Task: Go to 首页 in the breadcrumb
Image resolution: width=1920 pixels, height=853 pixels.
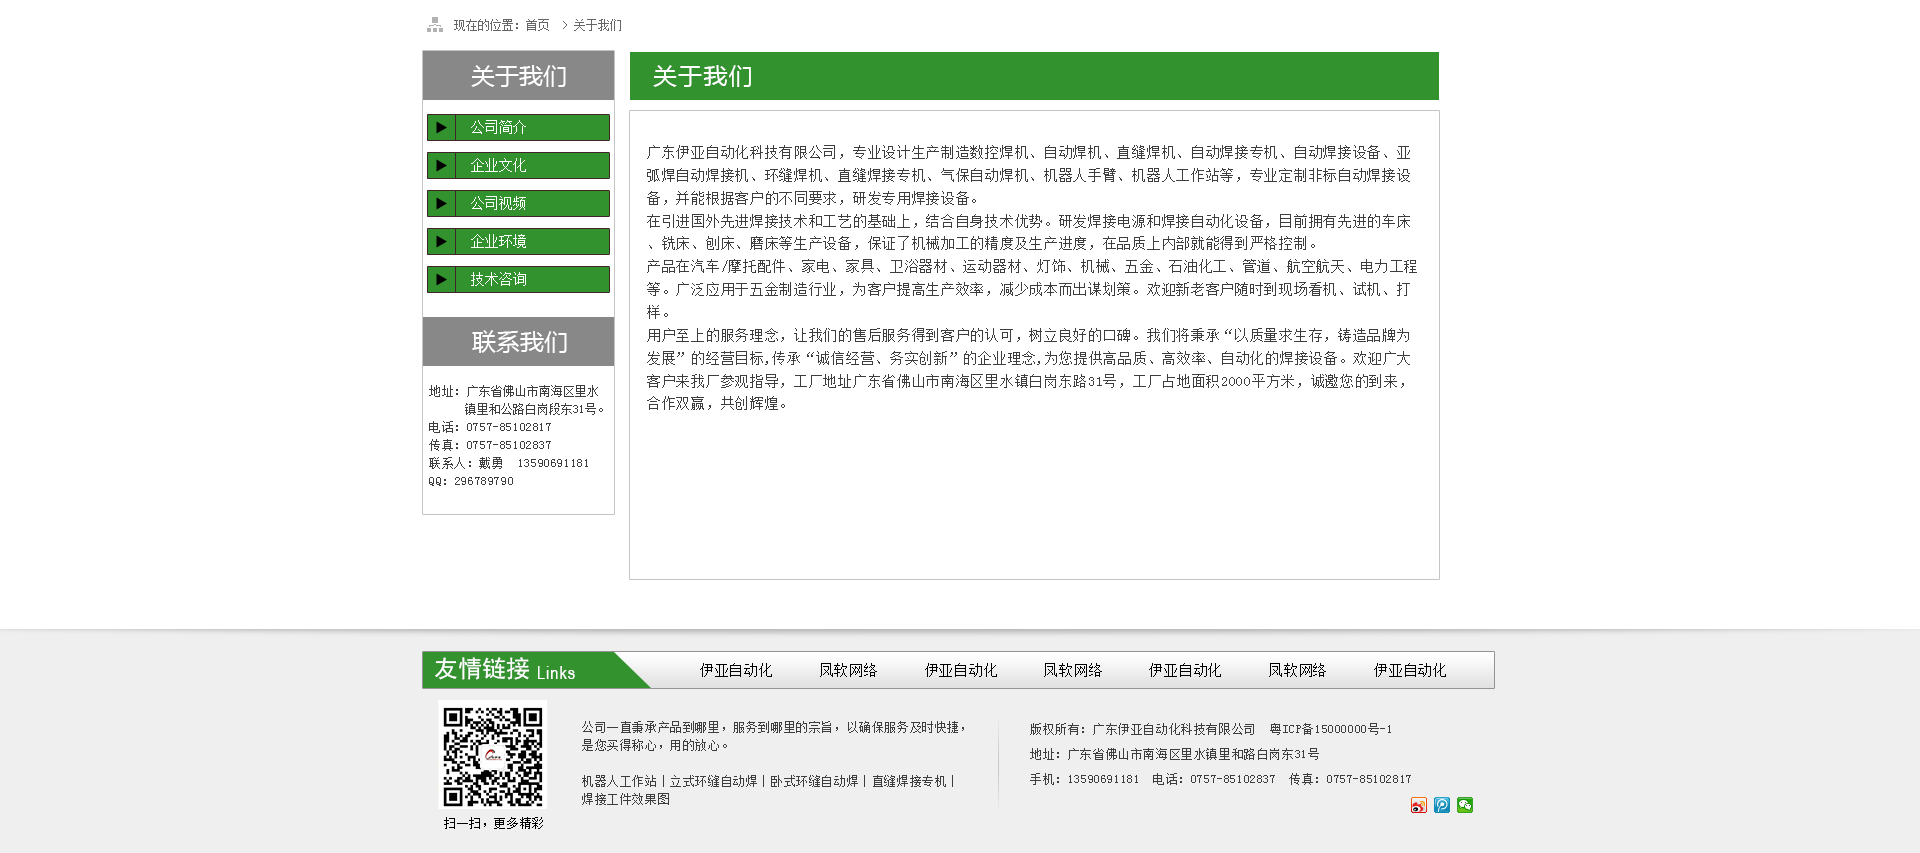Action: [x=537, y=25]
